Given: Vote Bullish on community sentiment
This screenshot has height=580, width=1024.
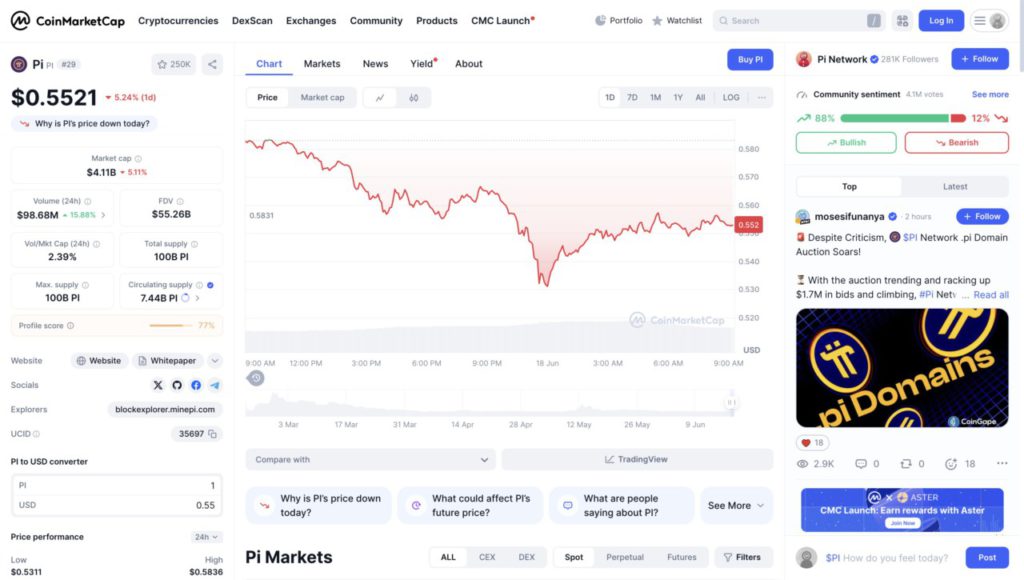Looking at the screenshot, I should click(x=846, y=143).
